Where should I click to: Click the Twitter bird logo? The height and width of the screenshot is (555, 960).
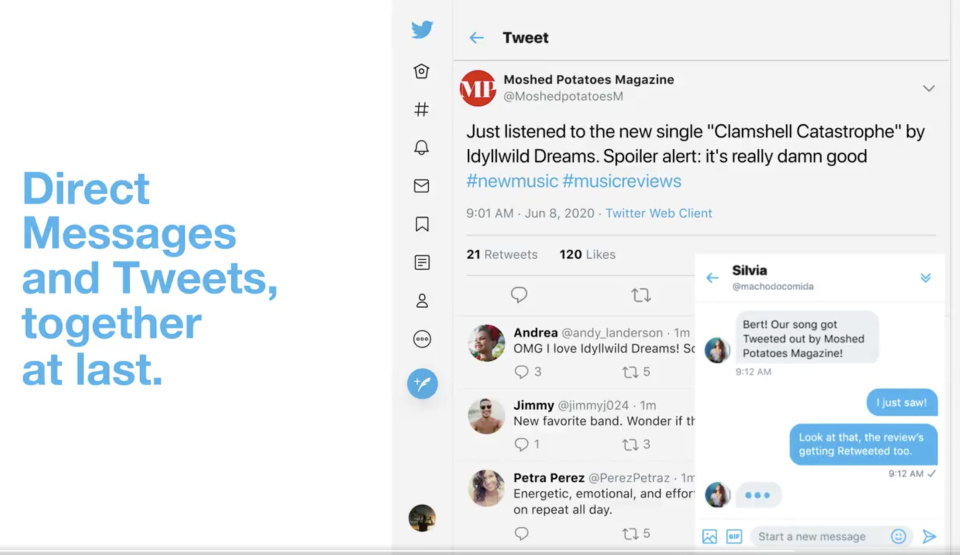422,30
